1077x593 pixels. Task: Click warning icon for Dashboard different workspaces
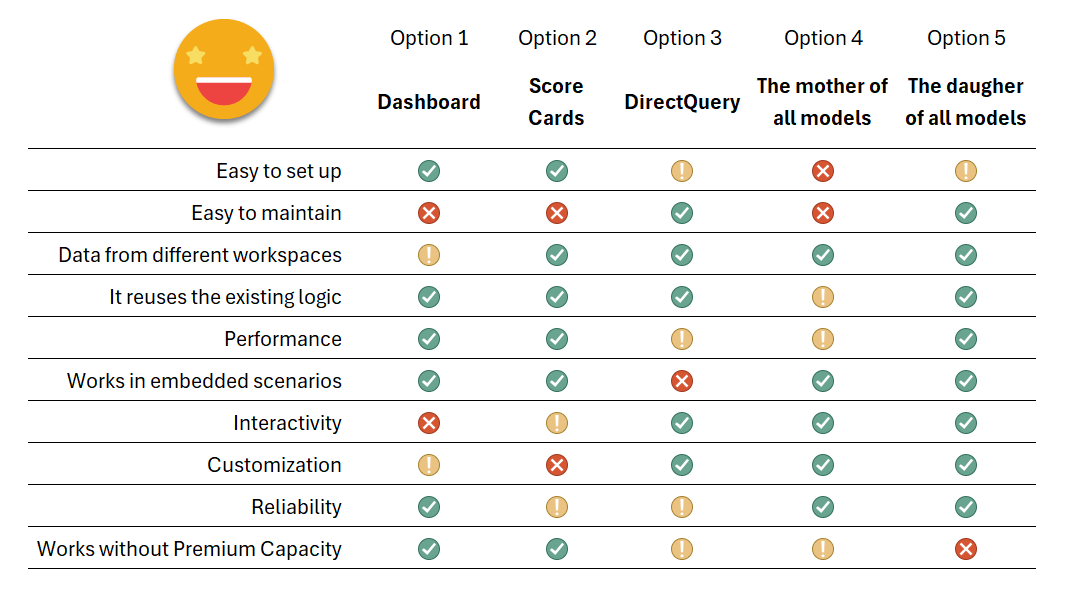(x=429, y=255)
